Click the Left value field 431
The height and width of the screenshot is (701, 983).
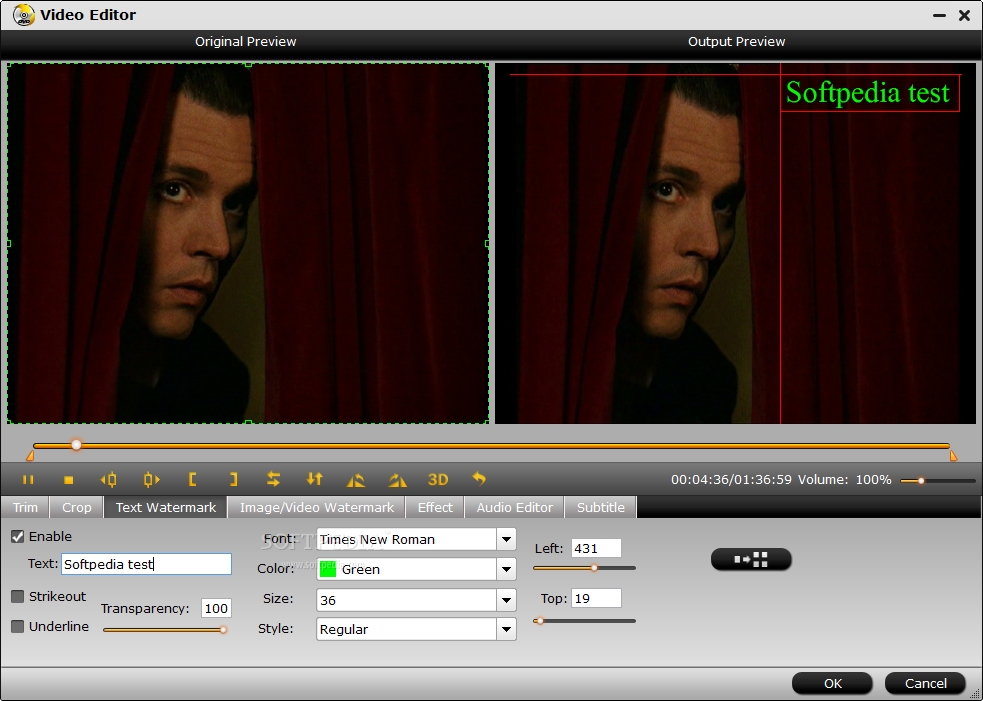coord(596,548)
